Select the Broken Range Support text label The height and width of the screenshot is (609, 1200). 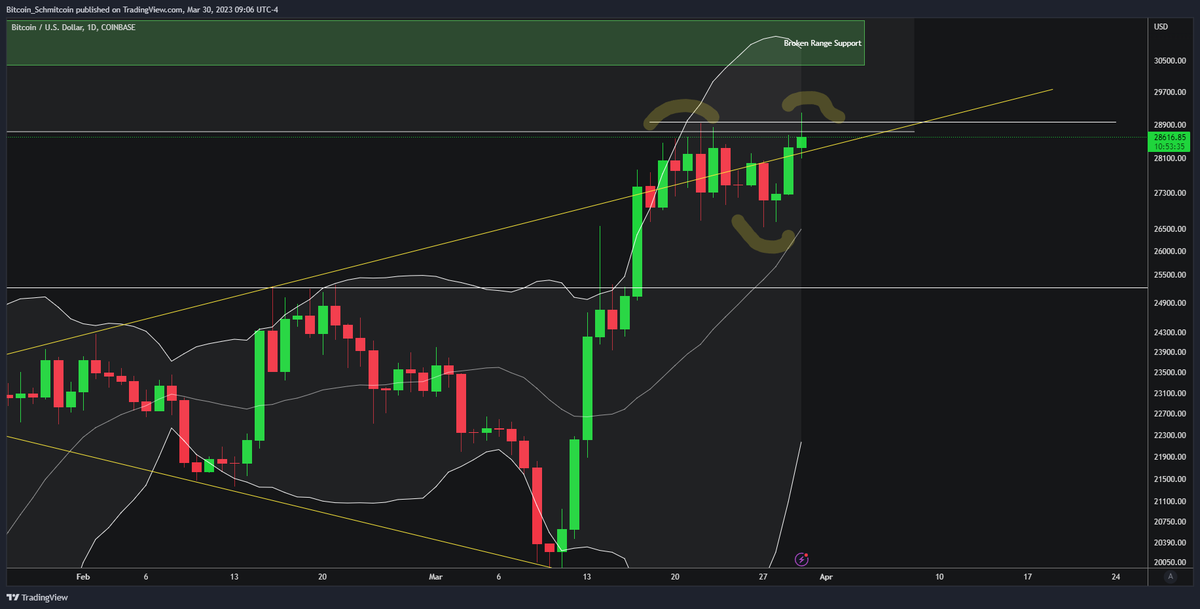click(x=821, y=43)
